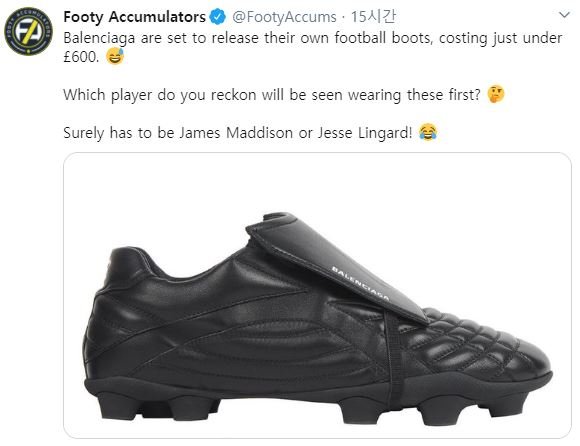Click the white Balenciaga logo on the boot tongue
This screenshot has width=580, height=446.
pos(360,283)
